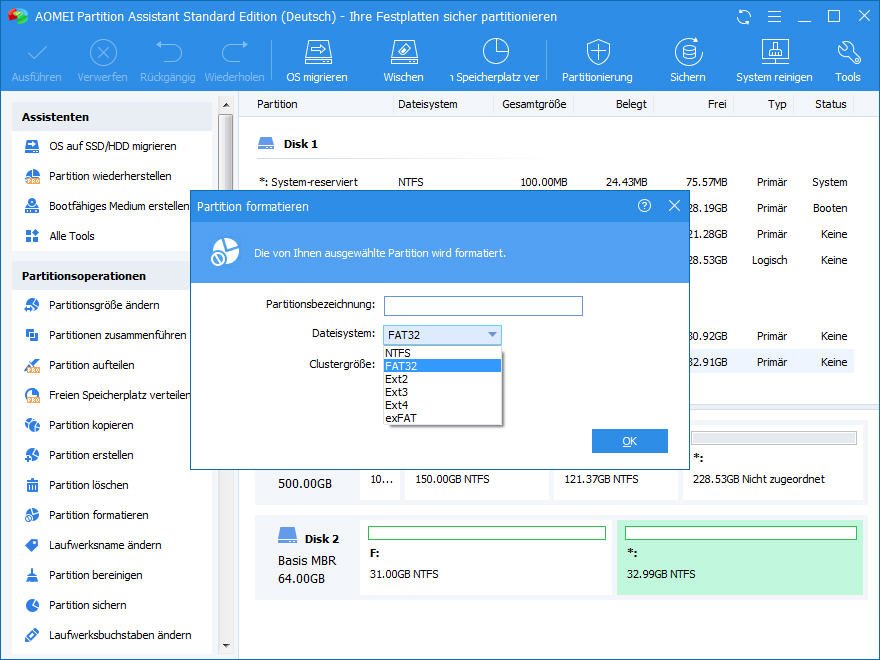Open Partition wiederherstellen in the sidebar
Screen dimensions: 880x660
point(98,176)
